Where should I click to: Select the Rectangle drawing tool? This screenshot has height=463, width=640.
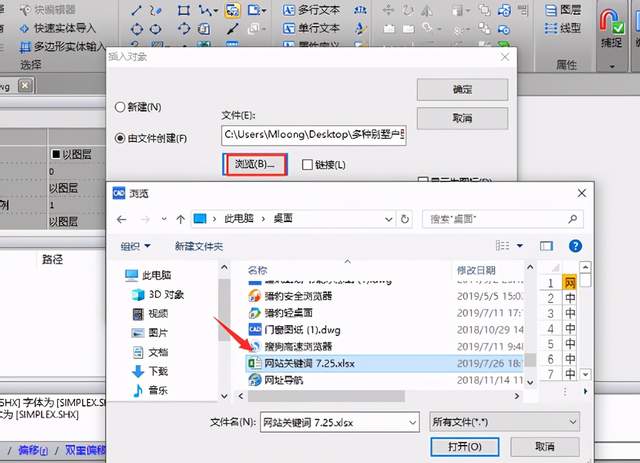tap(184, 10)
